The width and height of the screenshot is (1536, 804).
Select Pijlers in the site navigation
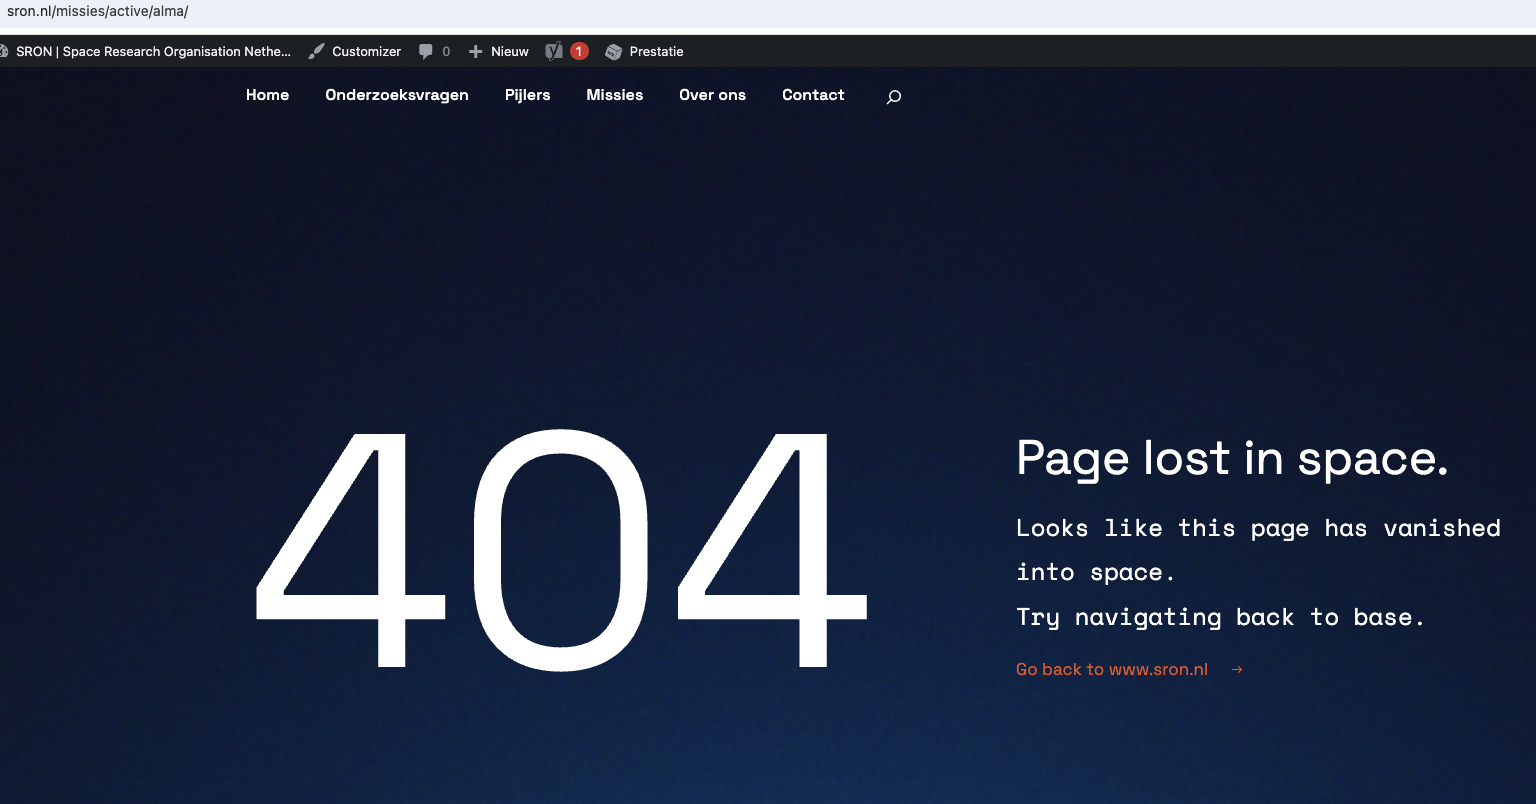[527, 95]
